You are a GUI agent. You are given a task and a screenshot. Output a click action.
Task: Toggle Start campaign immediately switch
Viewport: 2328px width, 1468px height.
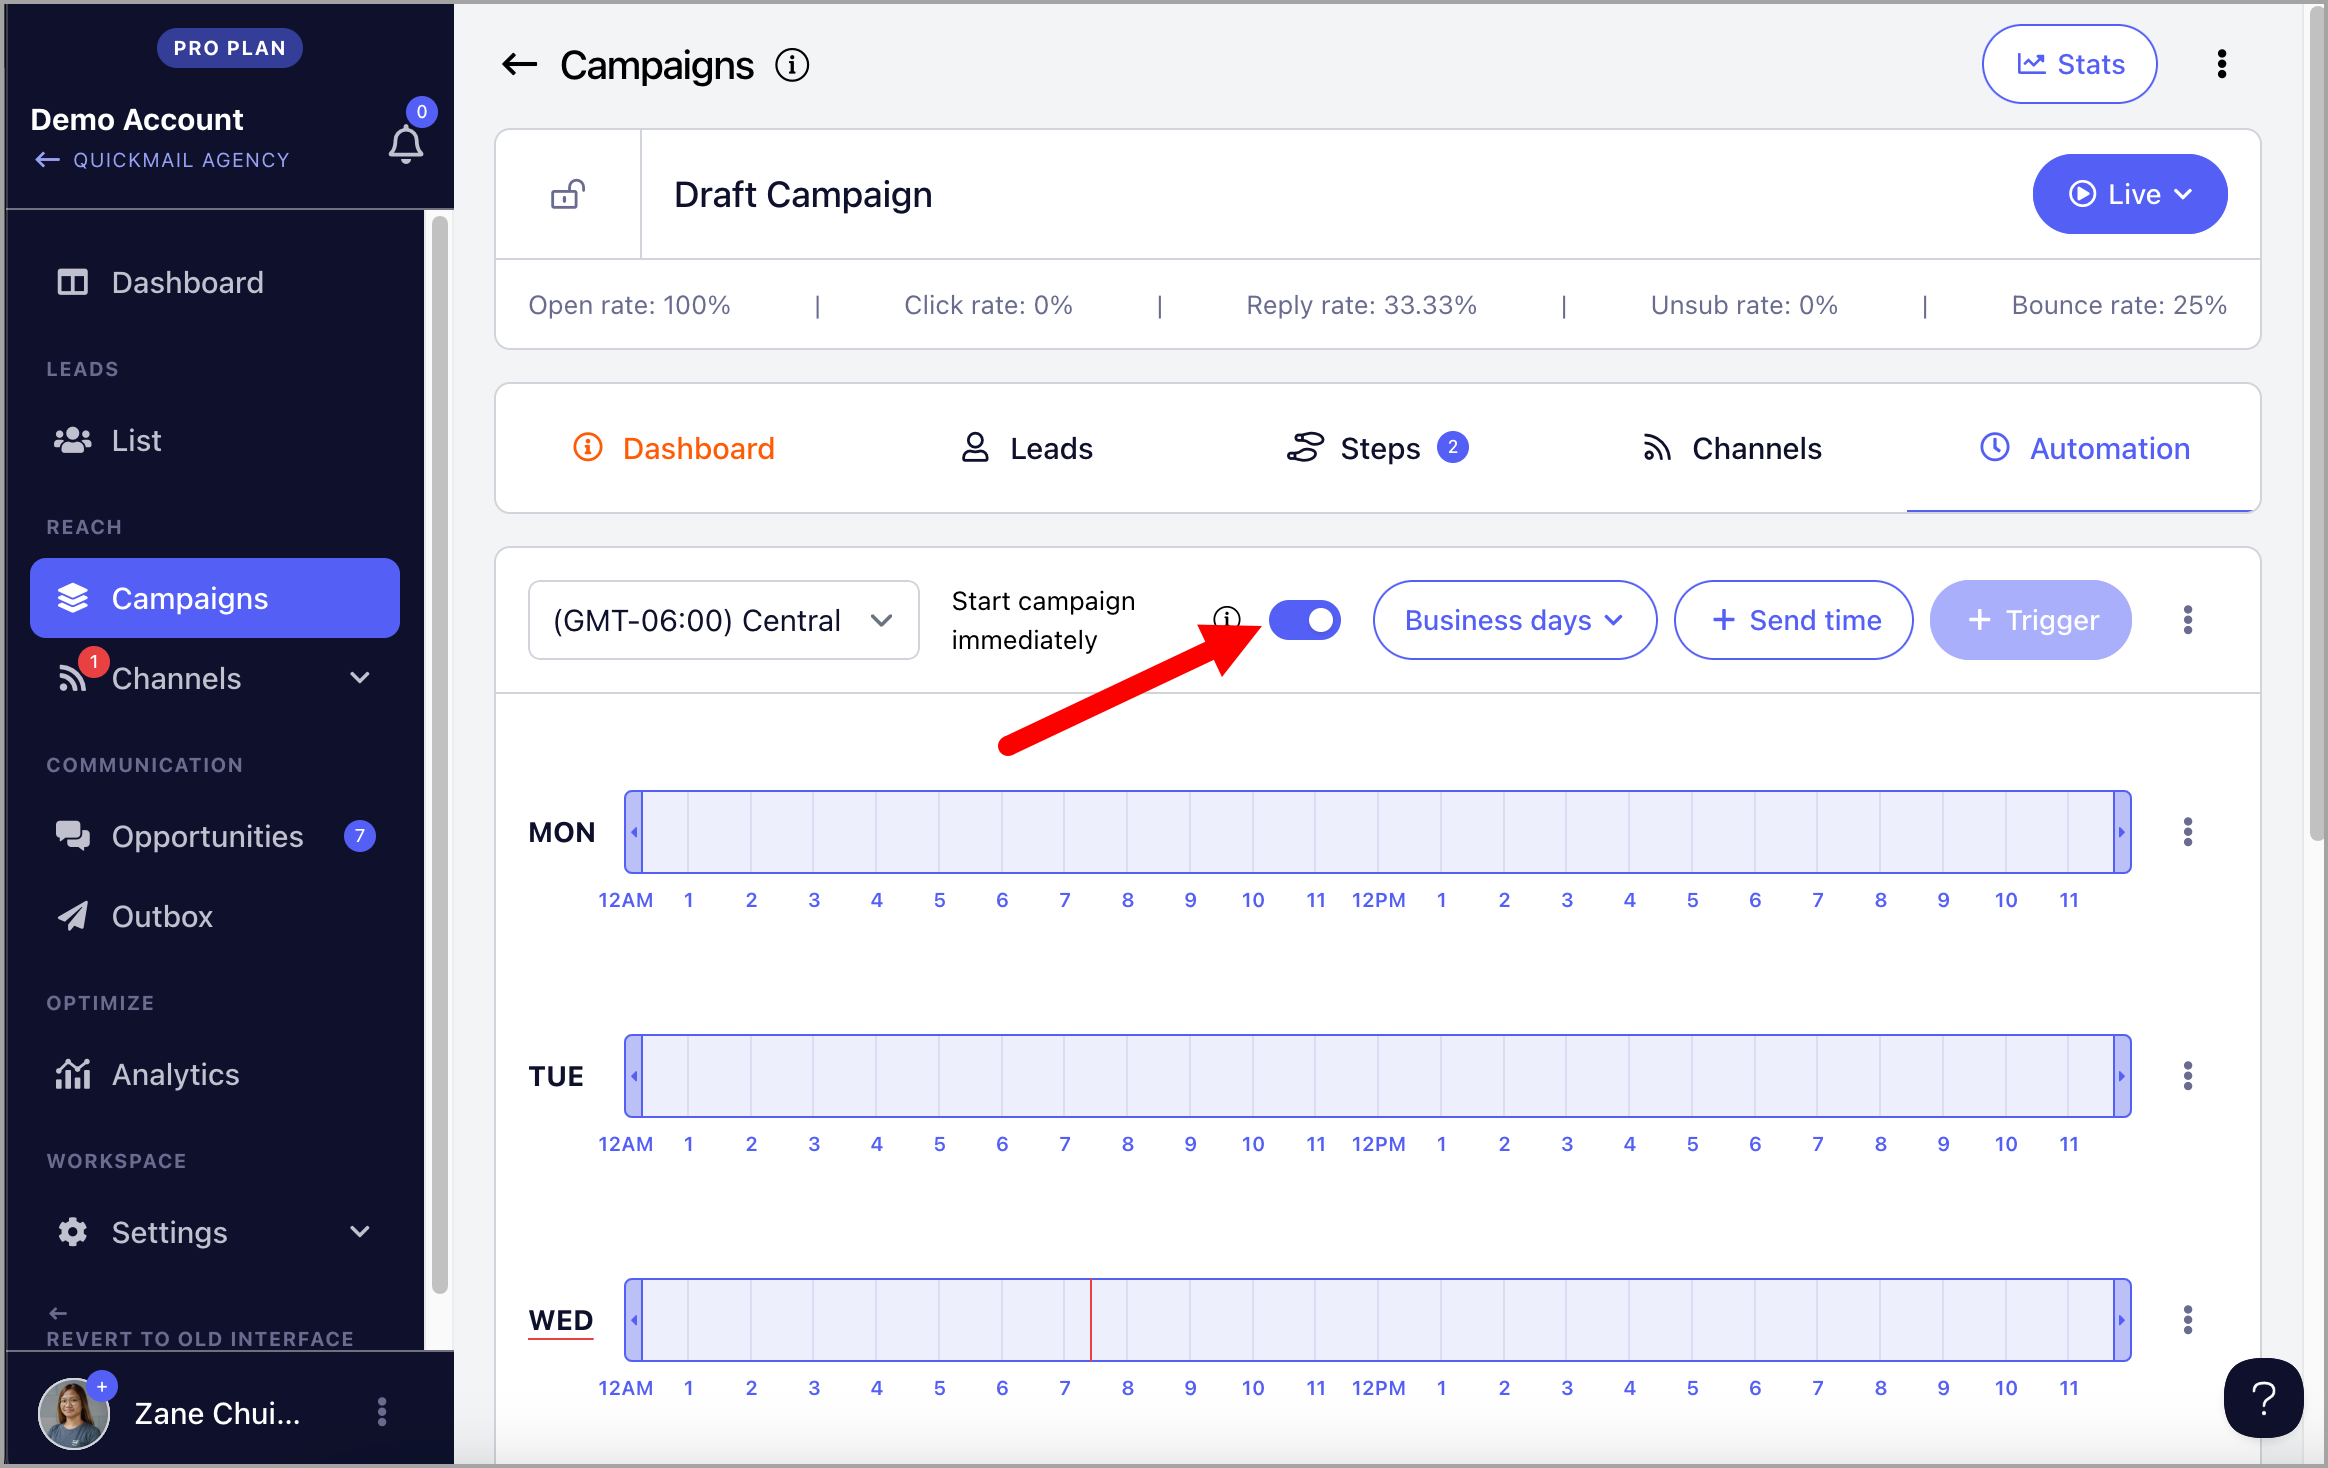(1304, 620)
